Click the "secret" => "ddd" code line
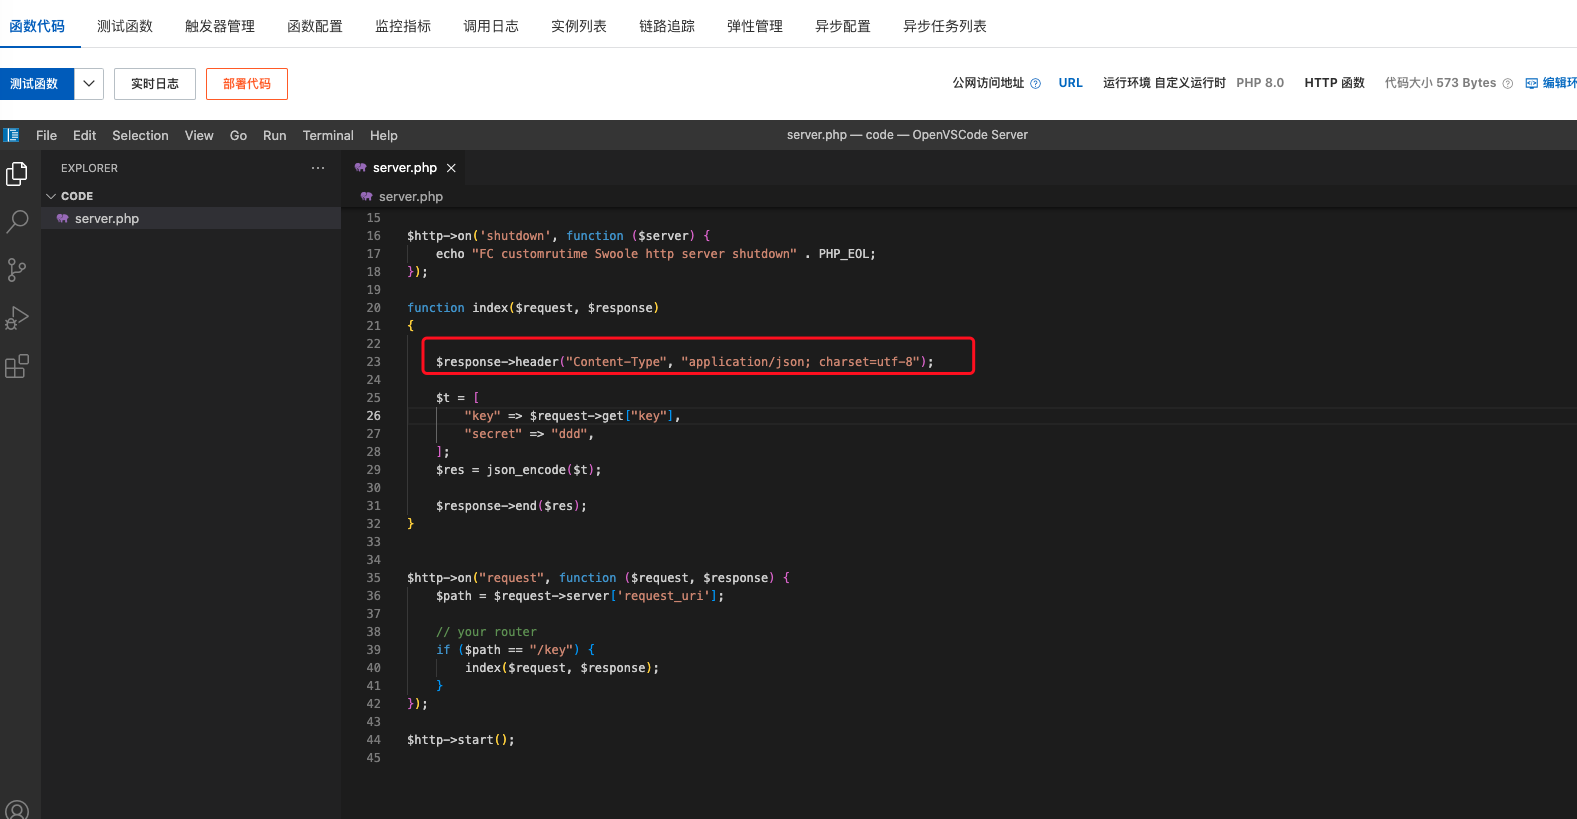Viewport: 1577px width, 819px height. click(528, 434)
